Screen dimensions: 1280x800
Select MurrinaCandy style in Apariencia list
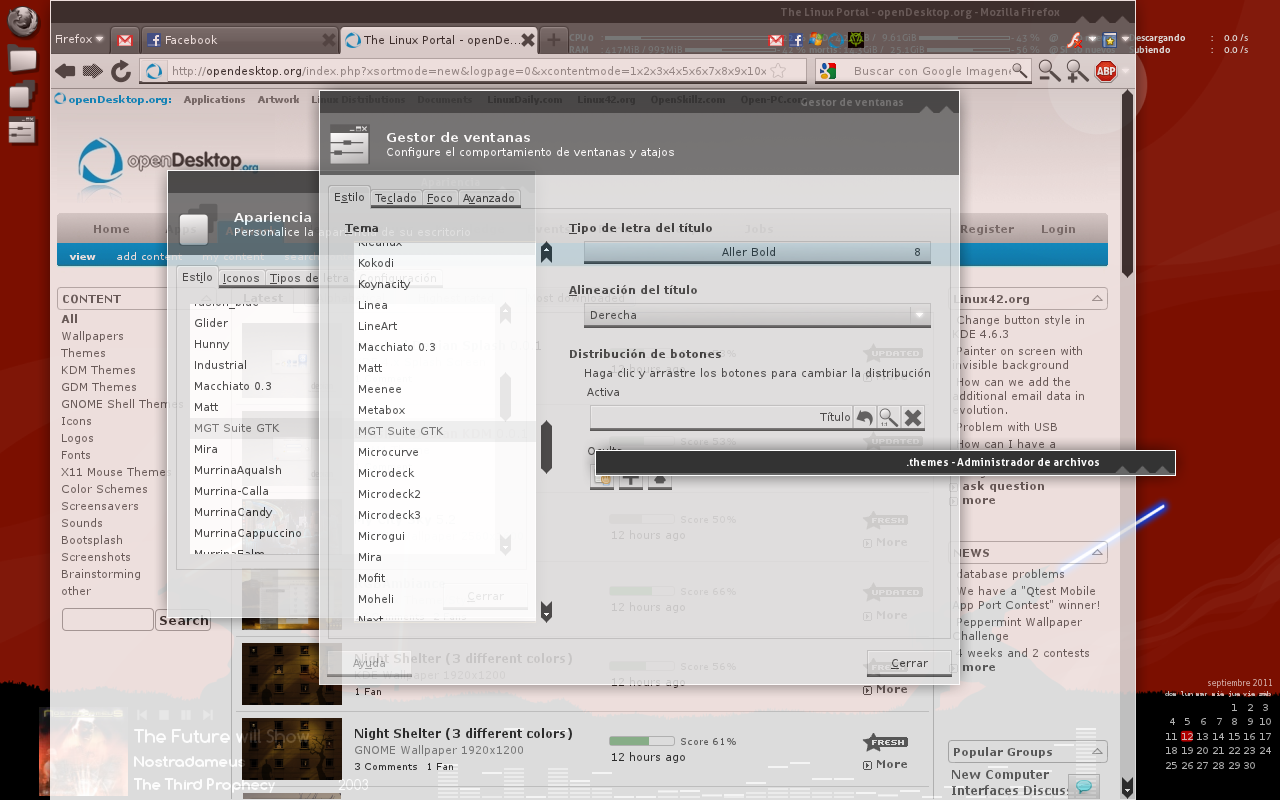click(233, 512)
